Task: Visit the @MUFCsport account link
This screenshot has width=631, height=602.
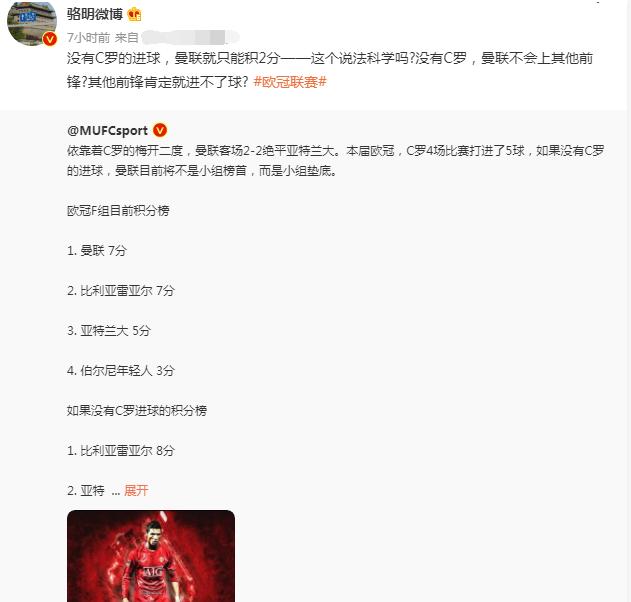Action: pyautogui.click(x=107, y=130)
